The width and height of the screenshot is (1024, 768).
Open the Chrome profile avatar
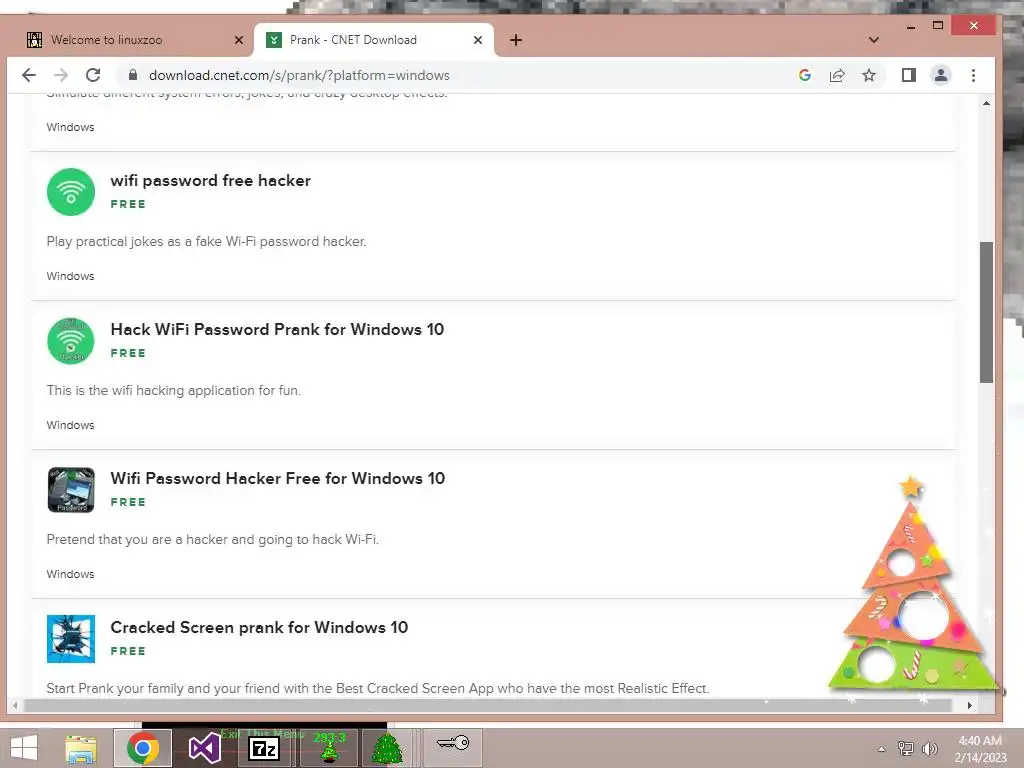coord(941,75)
